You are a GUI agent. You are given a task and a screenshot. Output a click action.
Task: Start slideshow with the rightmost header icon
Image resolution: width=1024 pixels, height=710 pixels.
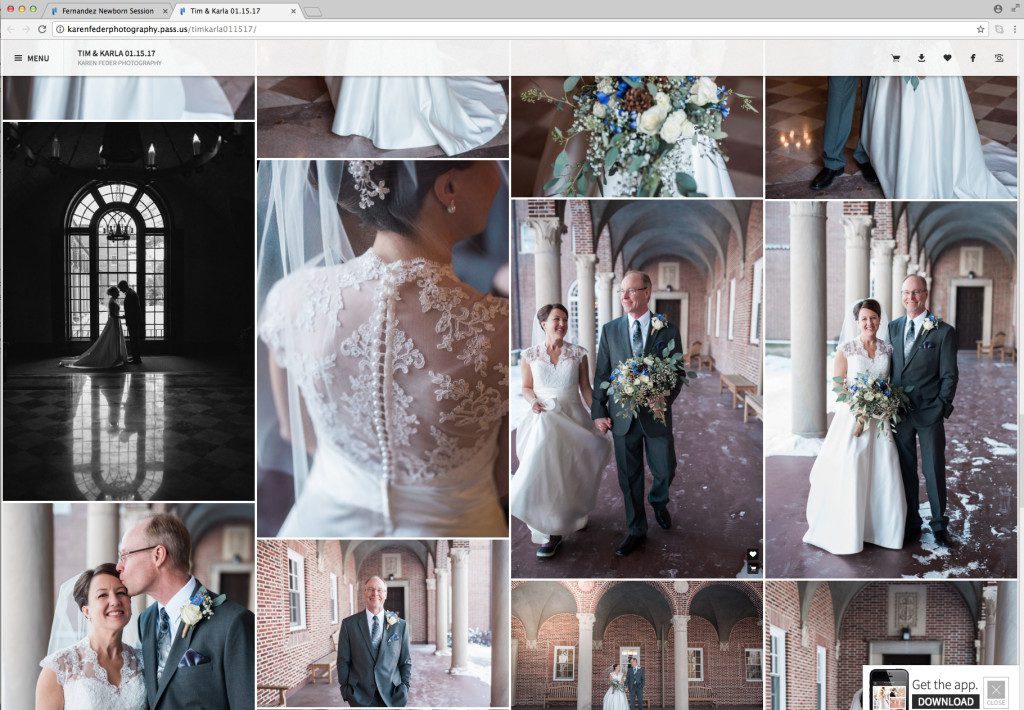click(x=999, y=58)
